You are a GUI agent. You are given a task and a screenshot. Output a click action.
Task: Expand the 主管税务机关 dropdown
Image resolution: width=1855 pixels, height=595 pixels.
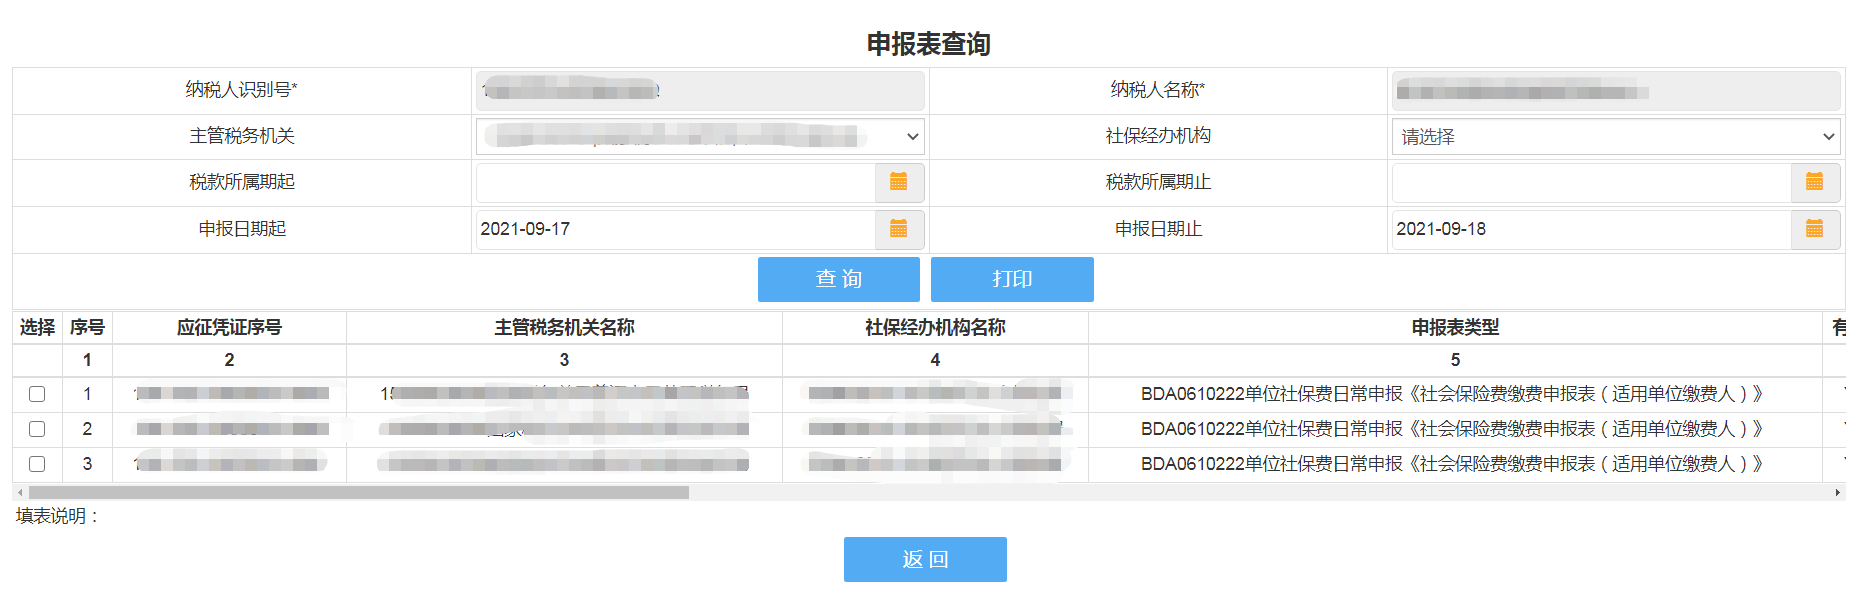(x=700, y=136)
